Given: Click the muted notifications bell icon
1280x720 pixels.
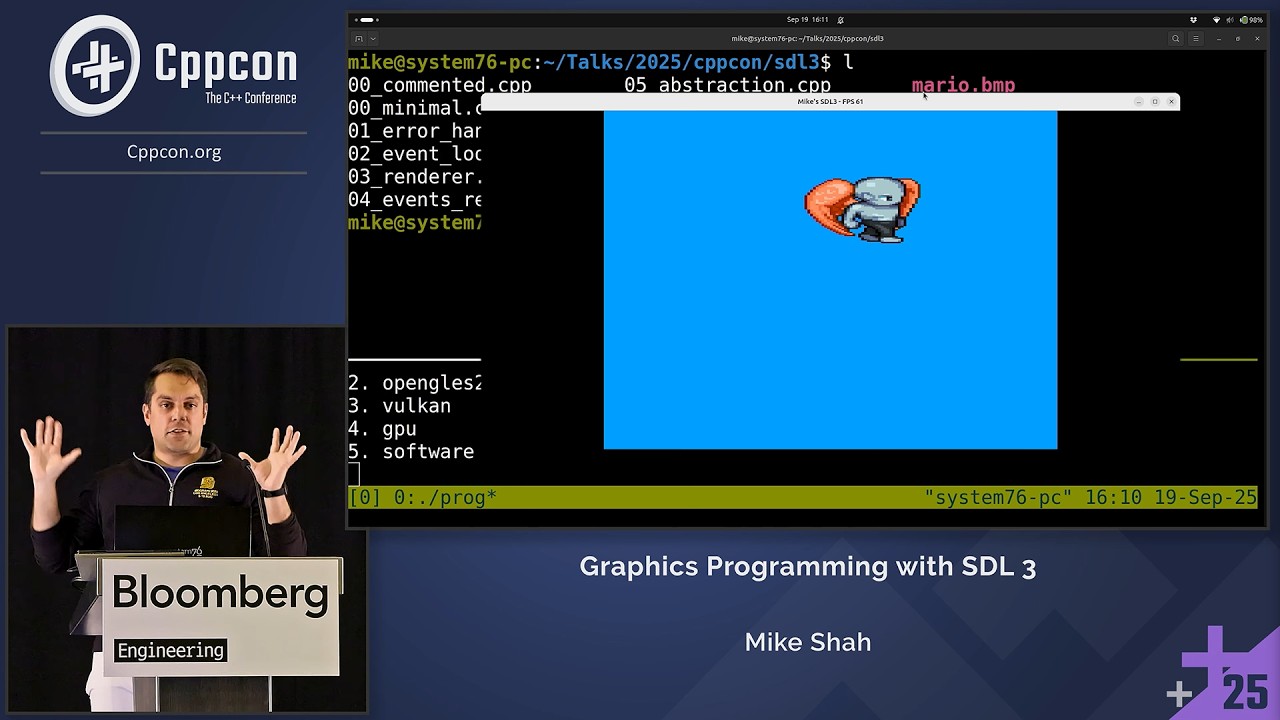Looking at the screenshot, I should (x=840, y=20).
